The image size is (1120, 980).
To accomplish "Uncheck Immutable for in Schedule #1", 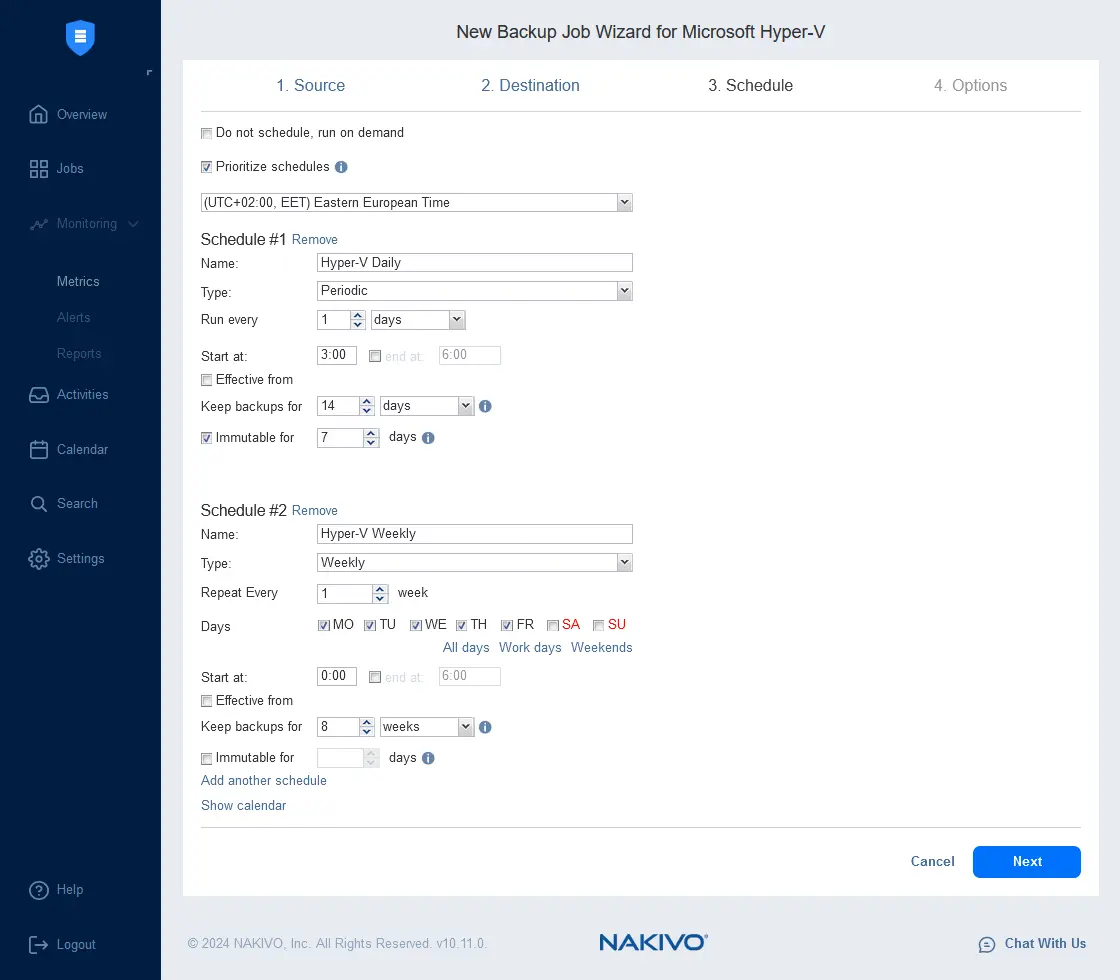I will click(x=206, y=438).
